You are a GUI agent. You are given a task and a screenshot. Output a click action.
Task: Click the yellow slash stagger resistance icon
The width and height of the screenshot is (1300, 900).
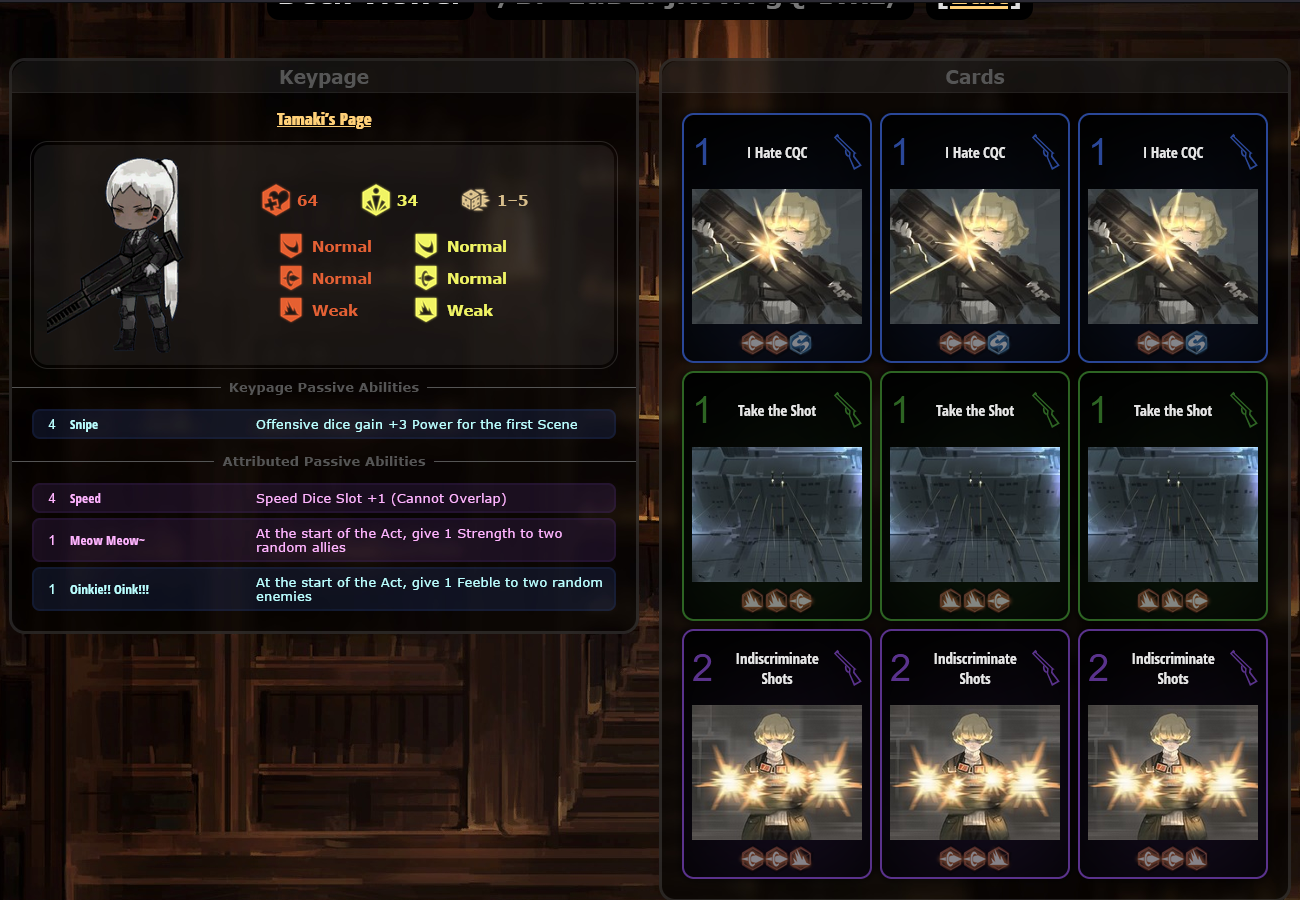(426, 246)
